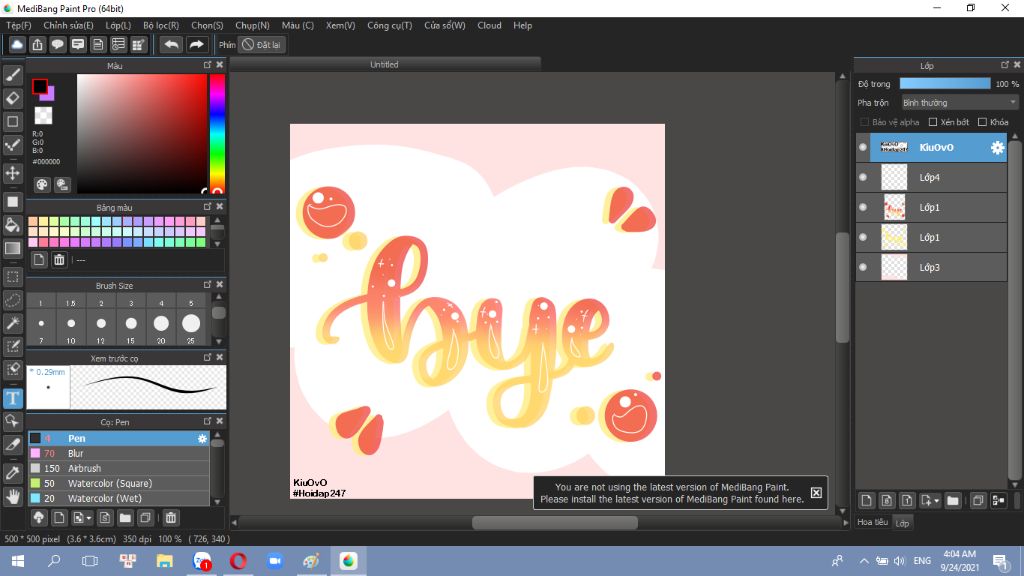
Task: Select the Lasso selection tool
Action: (x=12, y=300)
